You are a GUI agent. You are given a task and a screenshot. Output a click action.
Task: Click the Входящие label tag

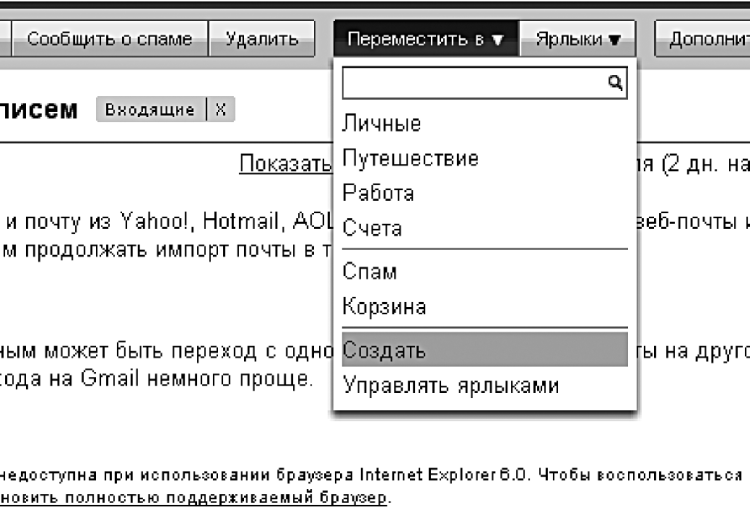[x=150, y=110]
